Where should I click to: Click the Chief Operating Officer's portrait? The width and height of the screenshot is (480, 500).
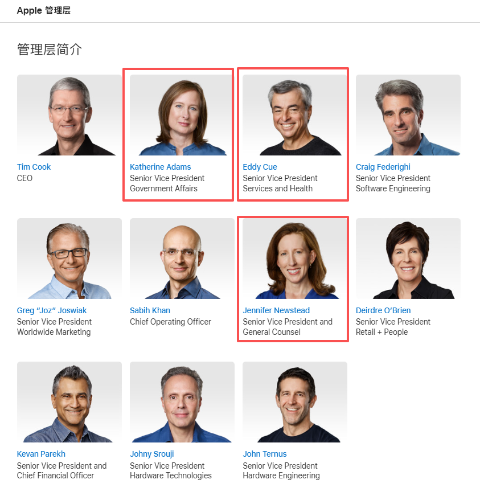pyautogui.click(x=182, y=258)
